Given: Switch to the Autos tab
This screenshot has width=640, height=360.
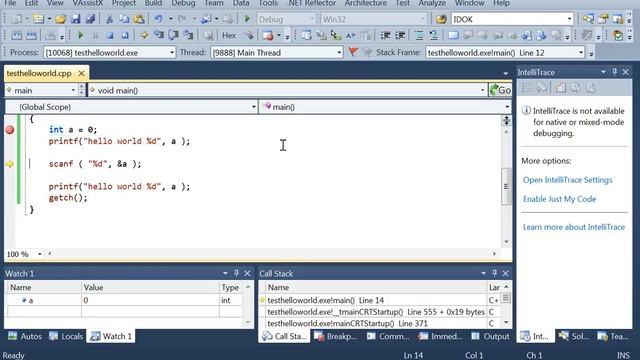Looking at the screenshot, I should [25, 336].
